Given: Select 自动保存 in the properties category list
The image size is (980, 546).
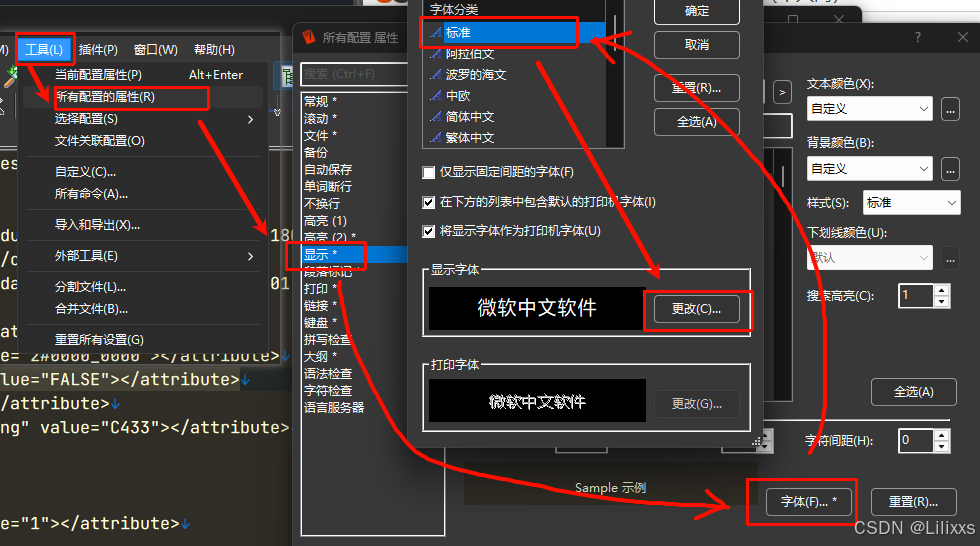Looking at the screenshot, I should 328,169.
